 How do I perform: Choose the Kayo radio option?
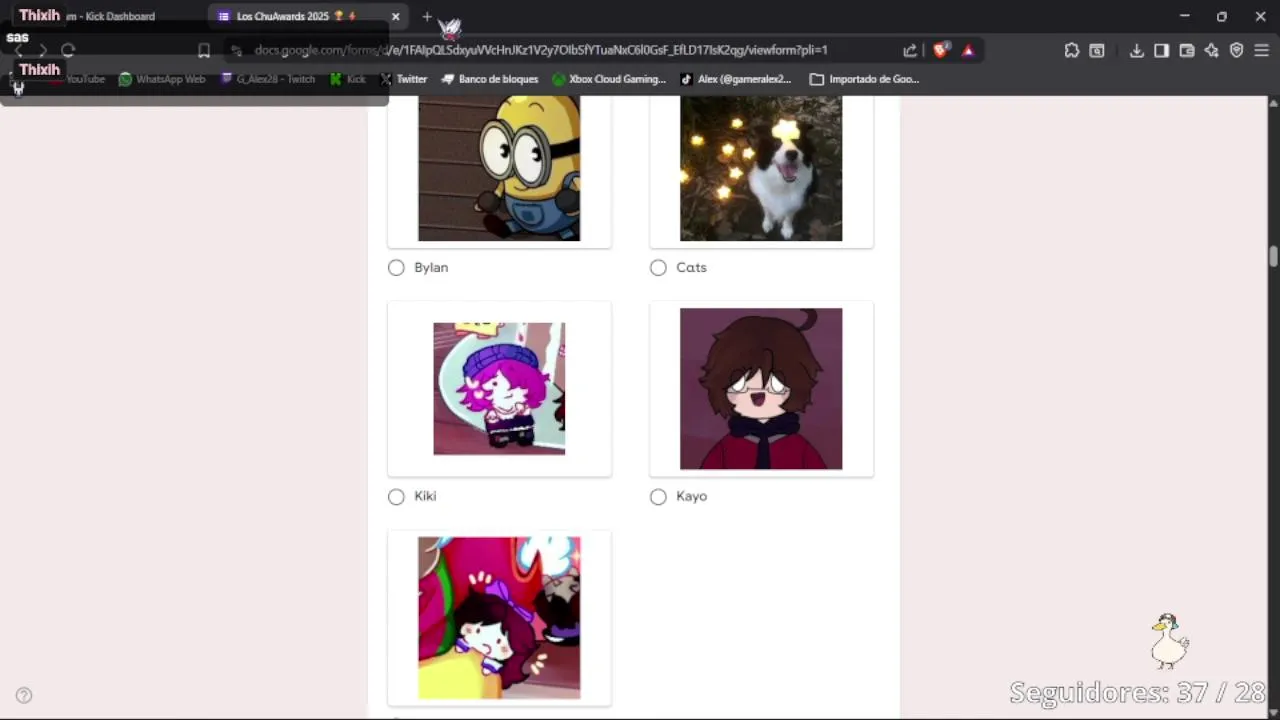(658, 496)
